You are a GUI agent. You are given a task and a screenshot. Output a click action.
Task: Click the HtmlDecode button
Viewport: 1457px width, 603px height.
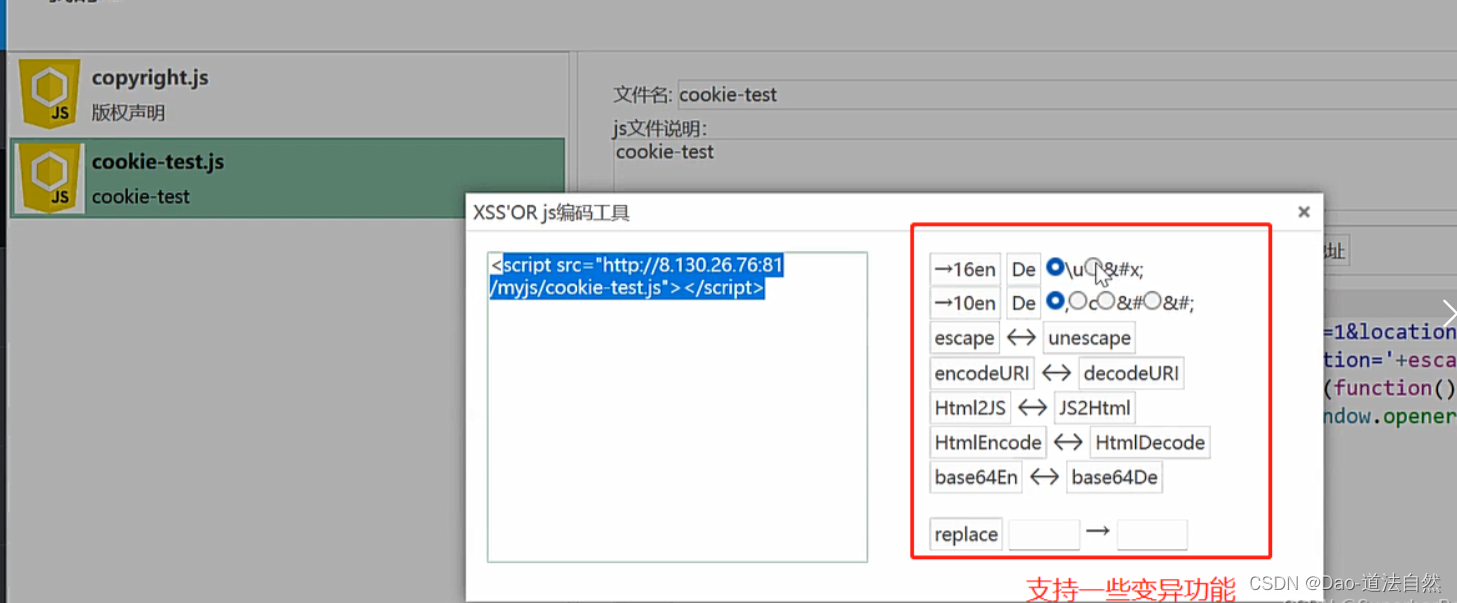[x=1150, y=443]
